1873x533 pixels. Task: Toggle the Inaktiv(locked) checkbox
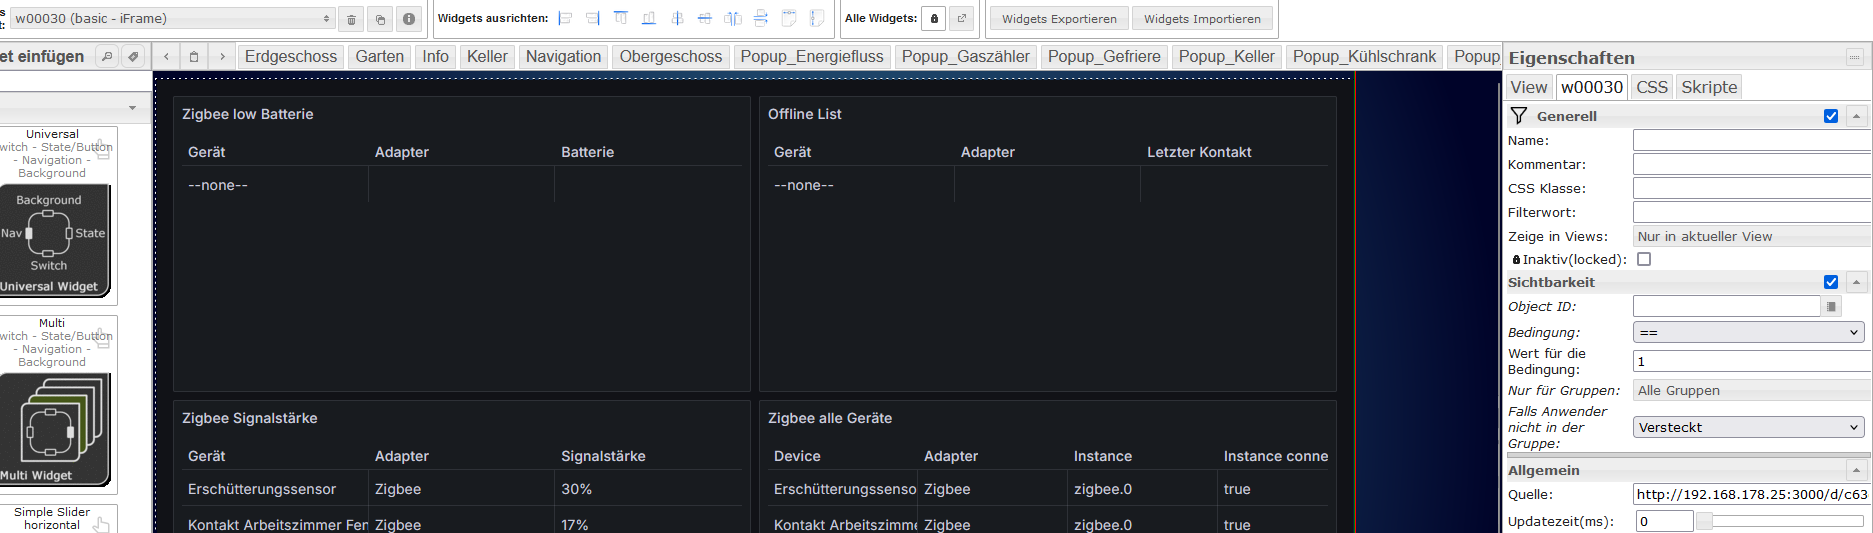1644,259
